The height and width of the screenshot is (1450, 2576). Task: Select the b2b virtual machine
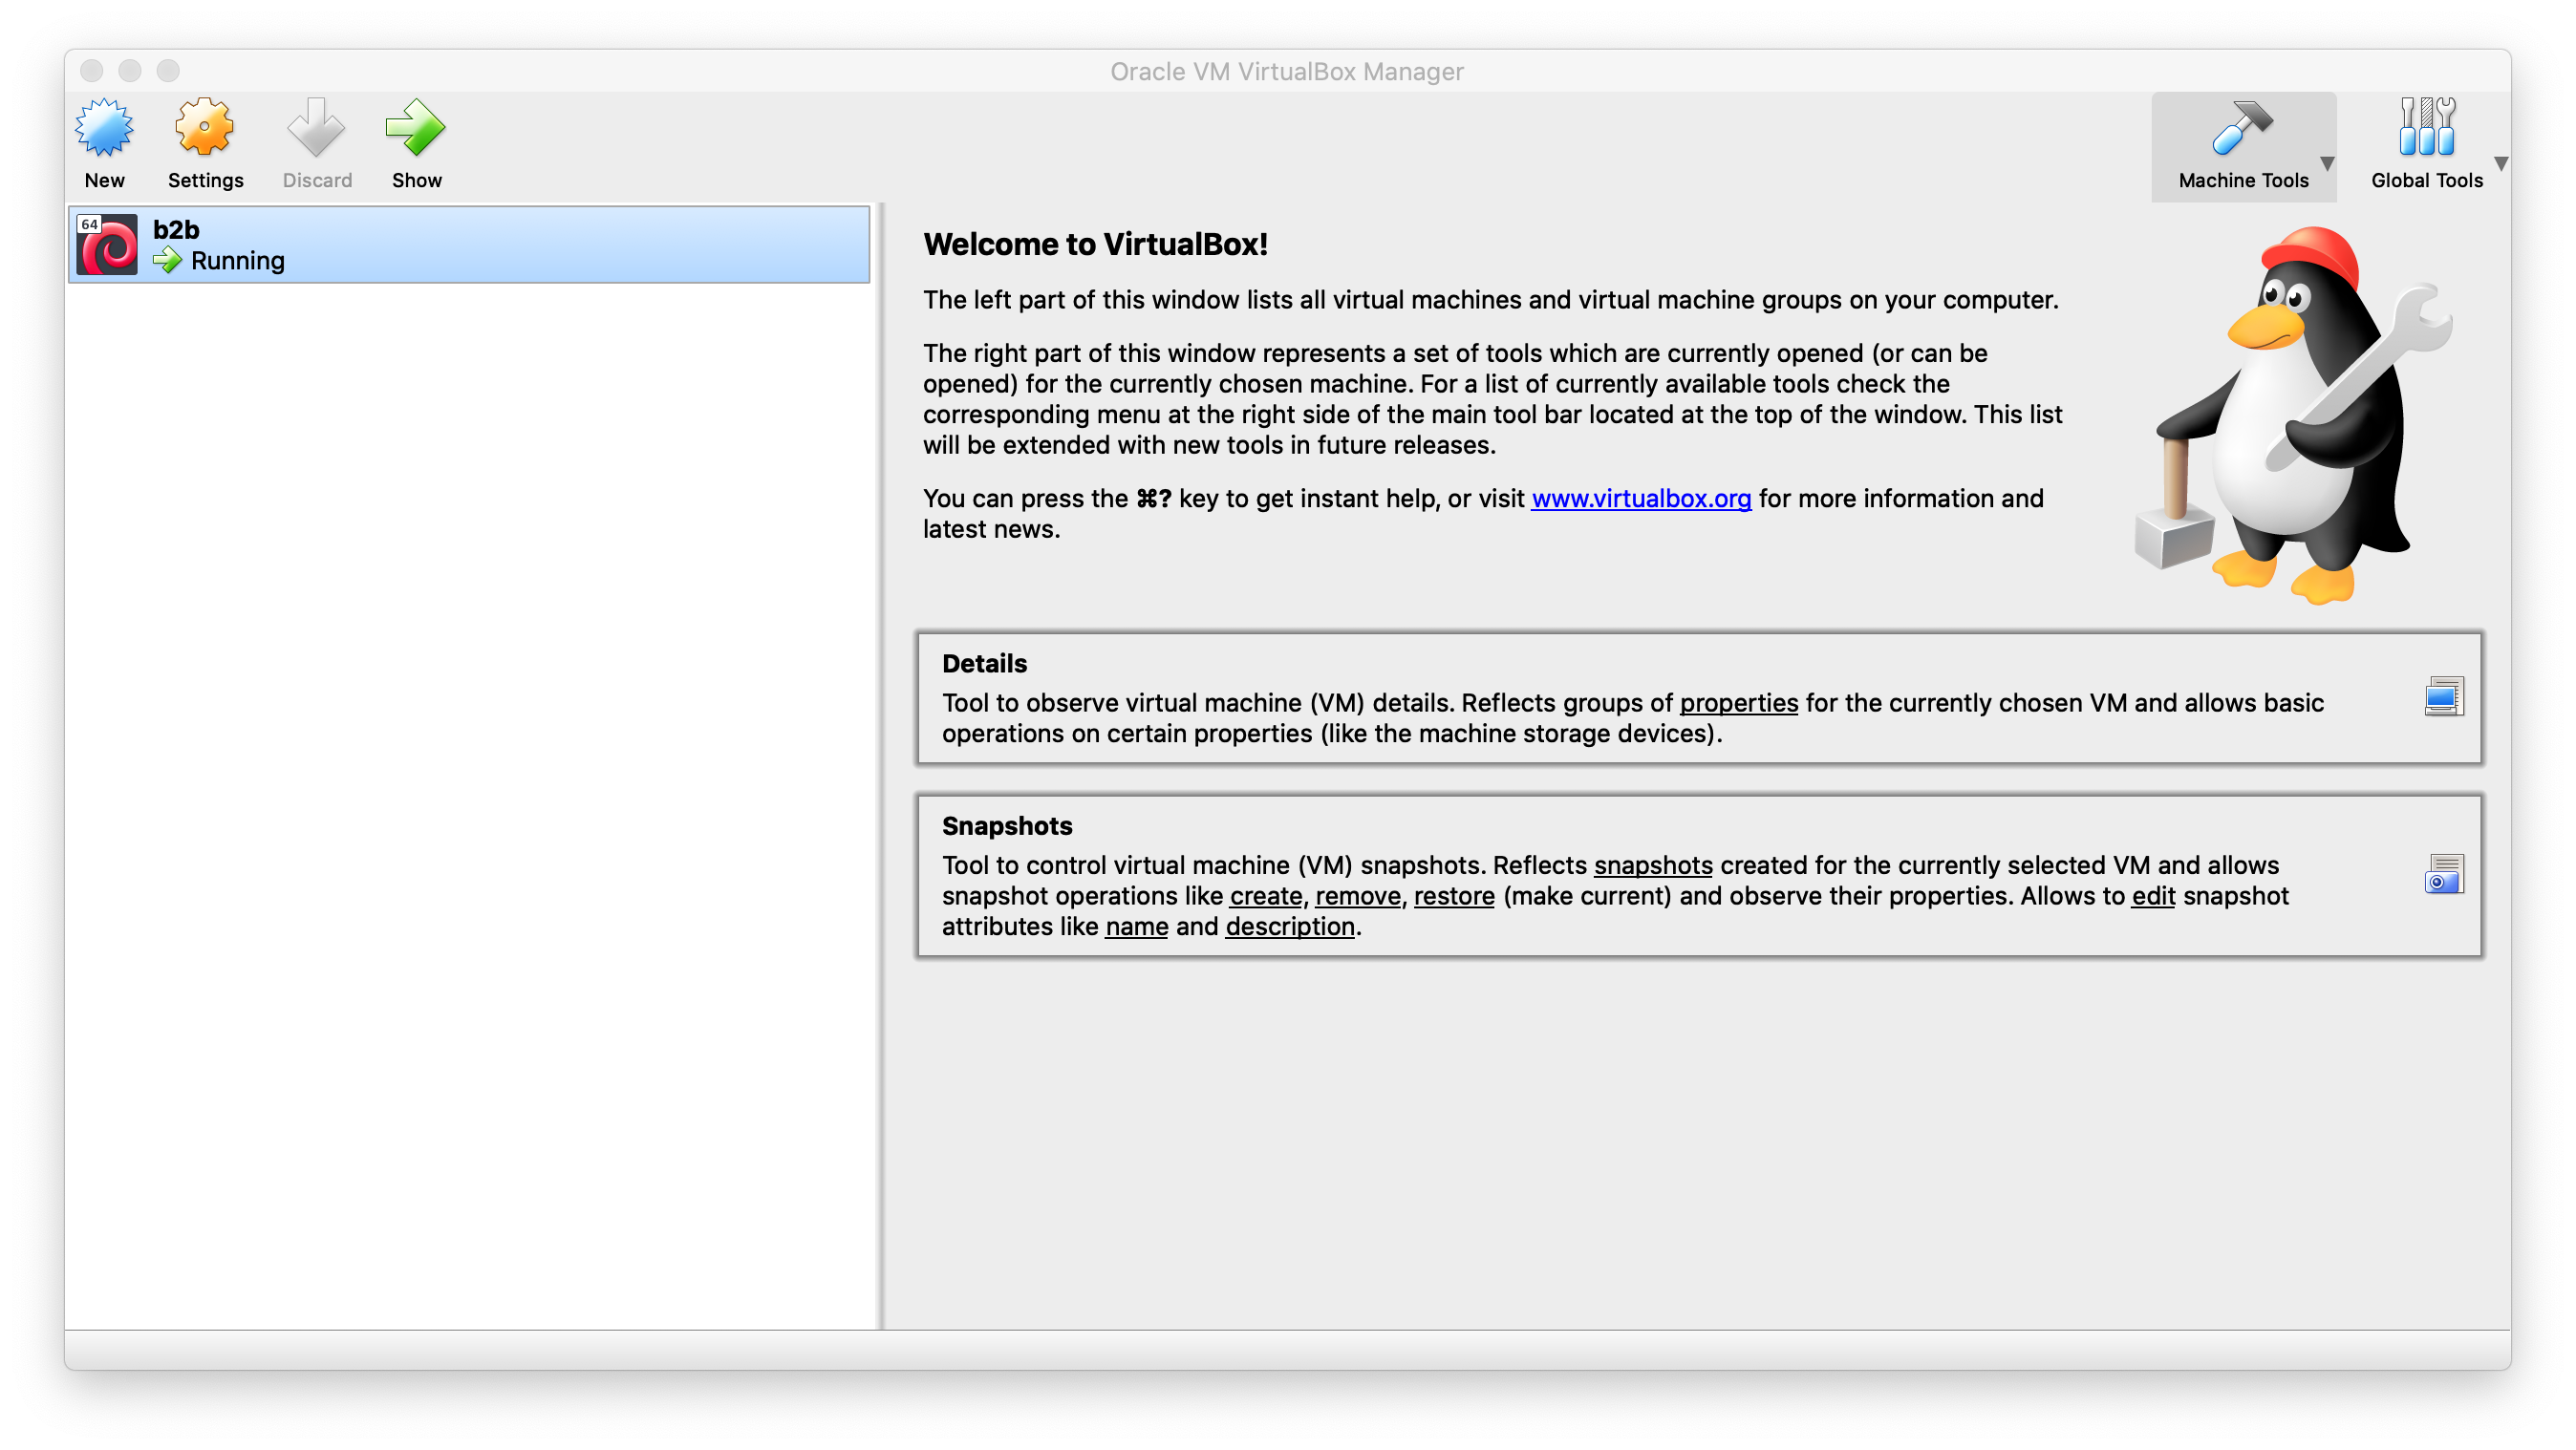pos(470,243)
